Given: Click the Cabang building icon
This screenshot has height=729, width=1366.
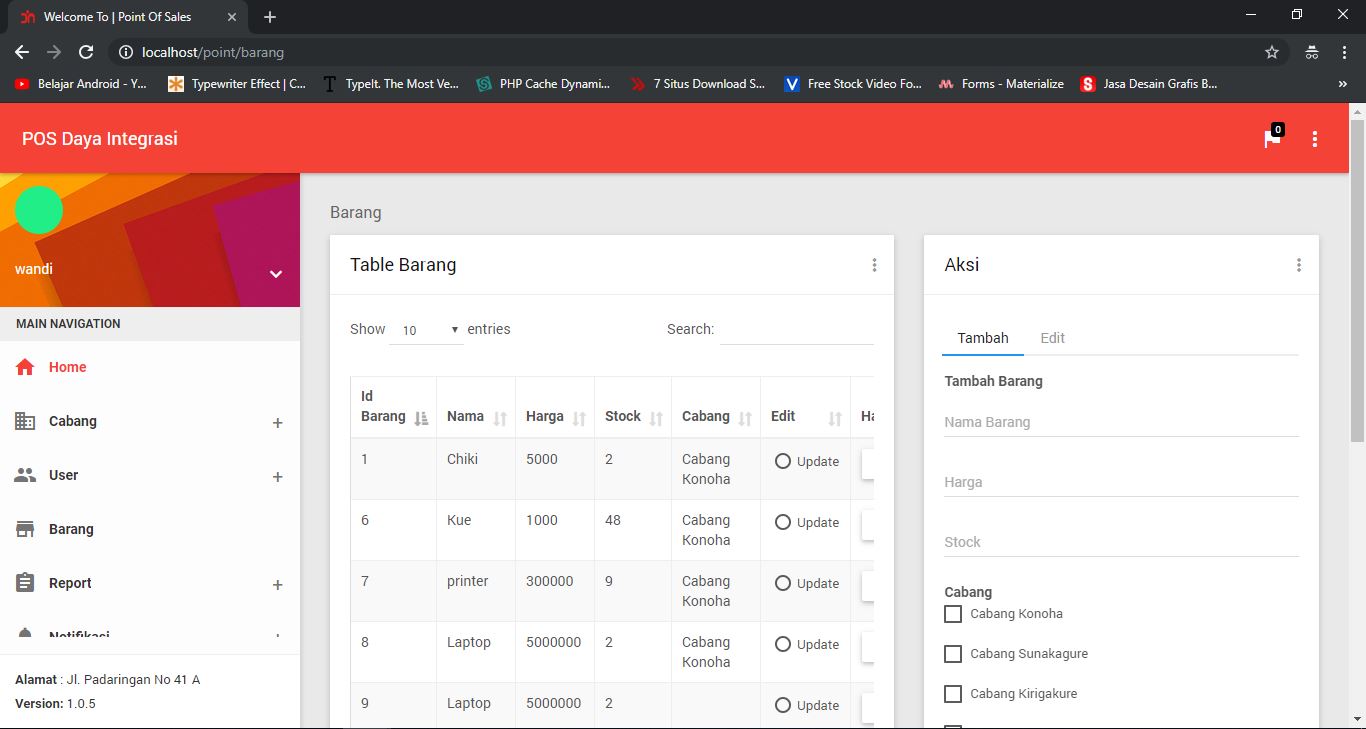Looking at the screenshot, I should point(26,421).
